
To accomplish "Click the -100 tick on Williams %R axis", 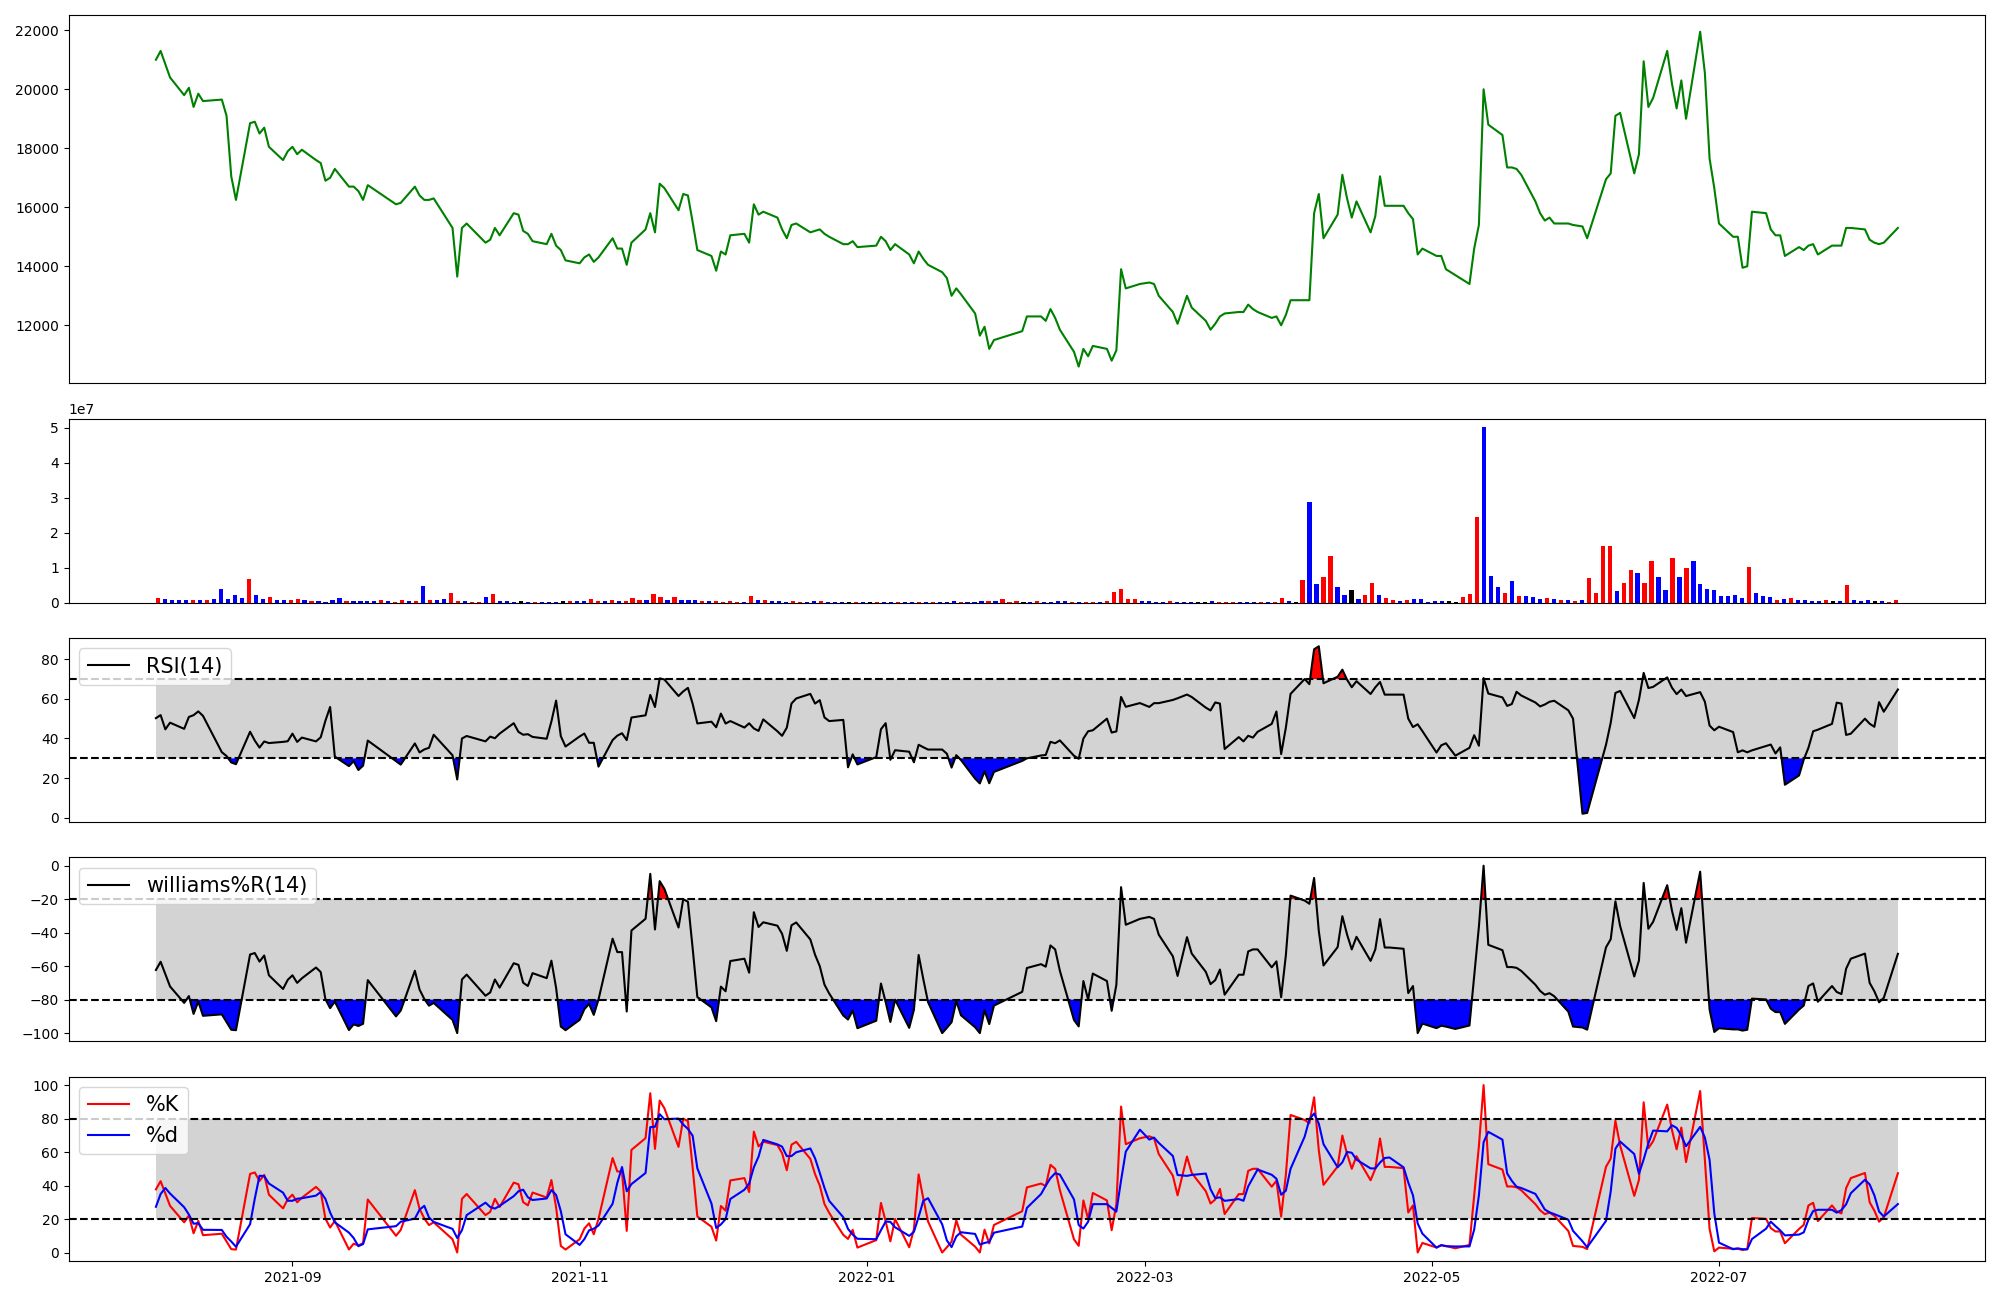I will 40,1034.
